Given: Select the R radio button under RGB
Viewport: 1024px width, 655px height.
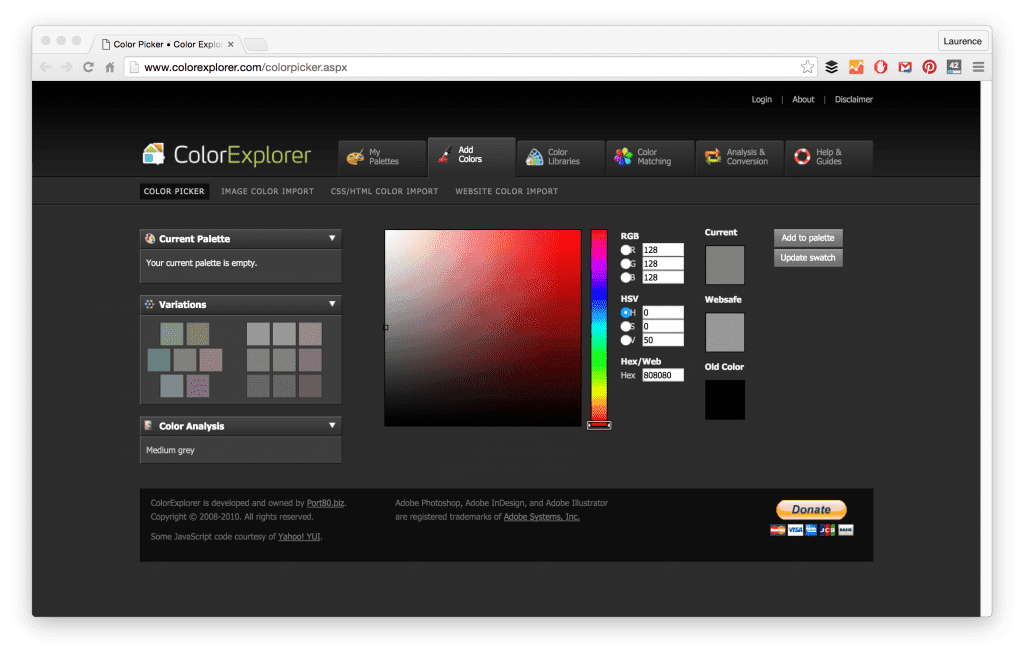Looking at the screenshot, I should tap(626, 249).
